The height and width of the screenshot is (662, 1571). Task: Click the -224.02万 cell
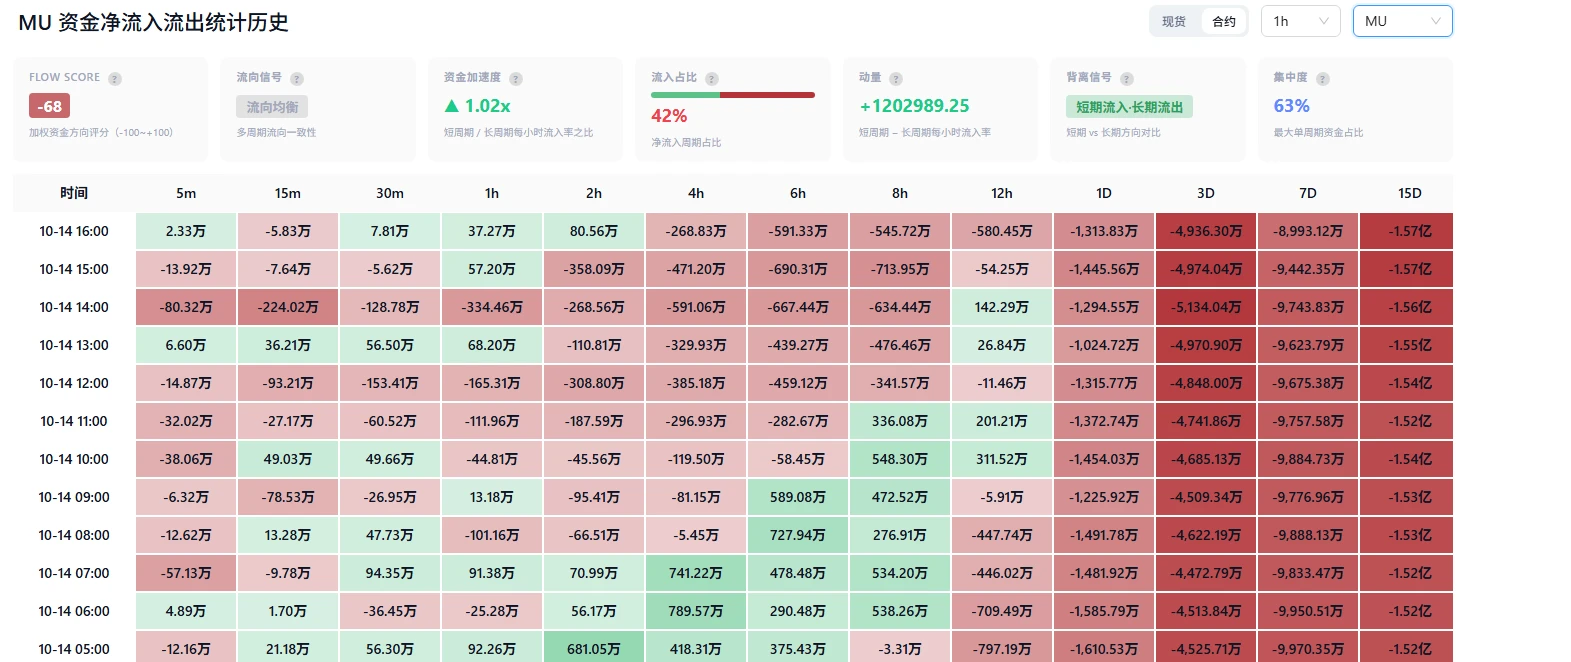tap(288, 307)
